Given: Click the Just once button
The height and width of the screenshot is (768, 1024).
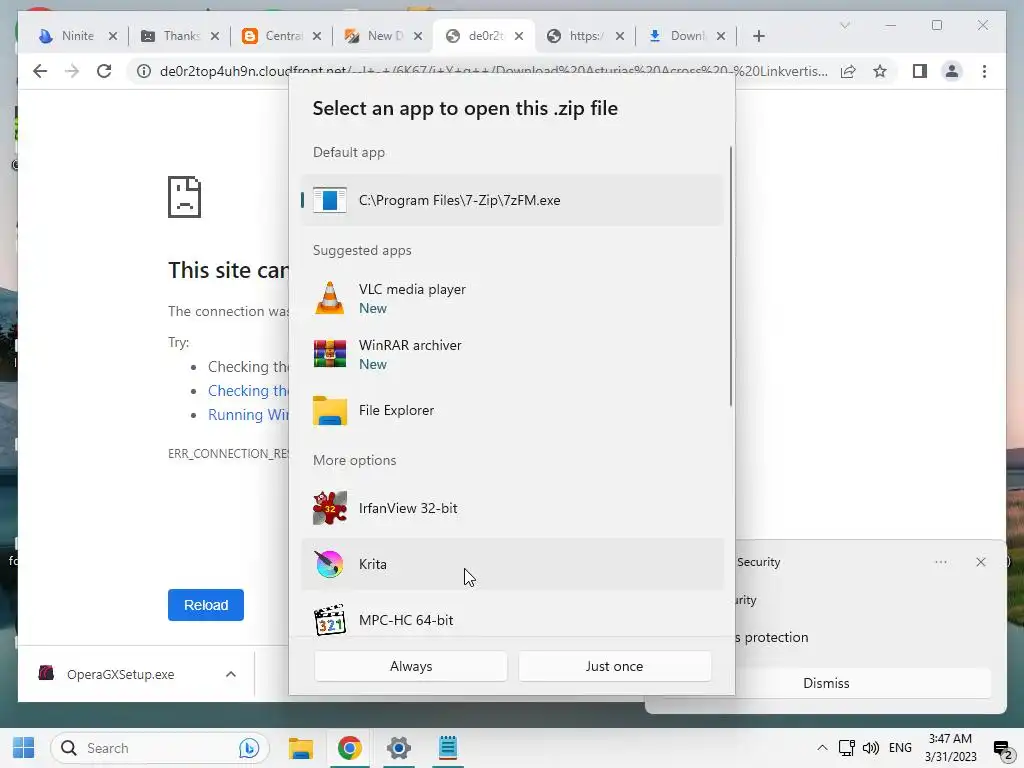Looking at the screenshot, I should click(x=615, y=666).
